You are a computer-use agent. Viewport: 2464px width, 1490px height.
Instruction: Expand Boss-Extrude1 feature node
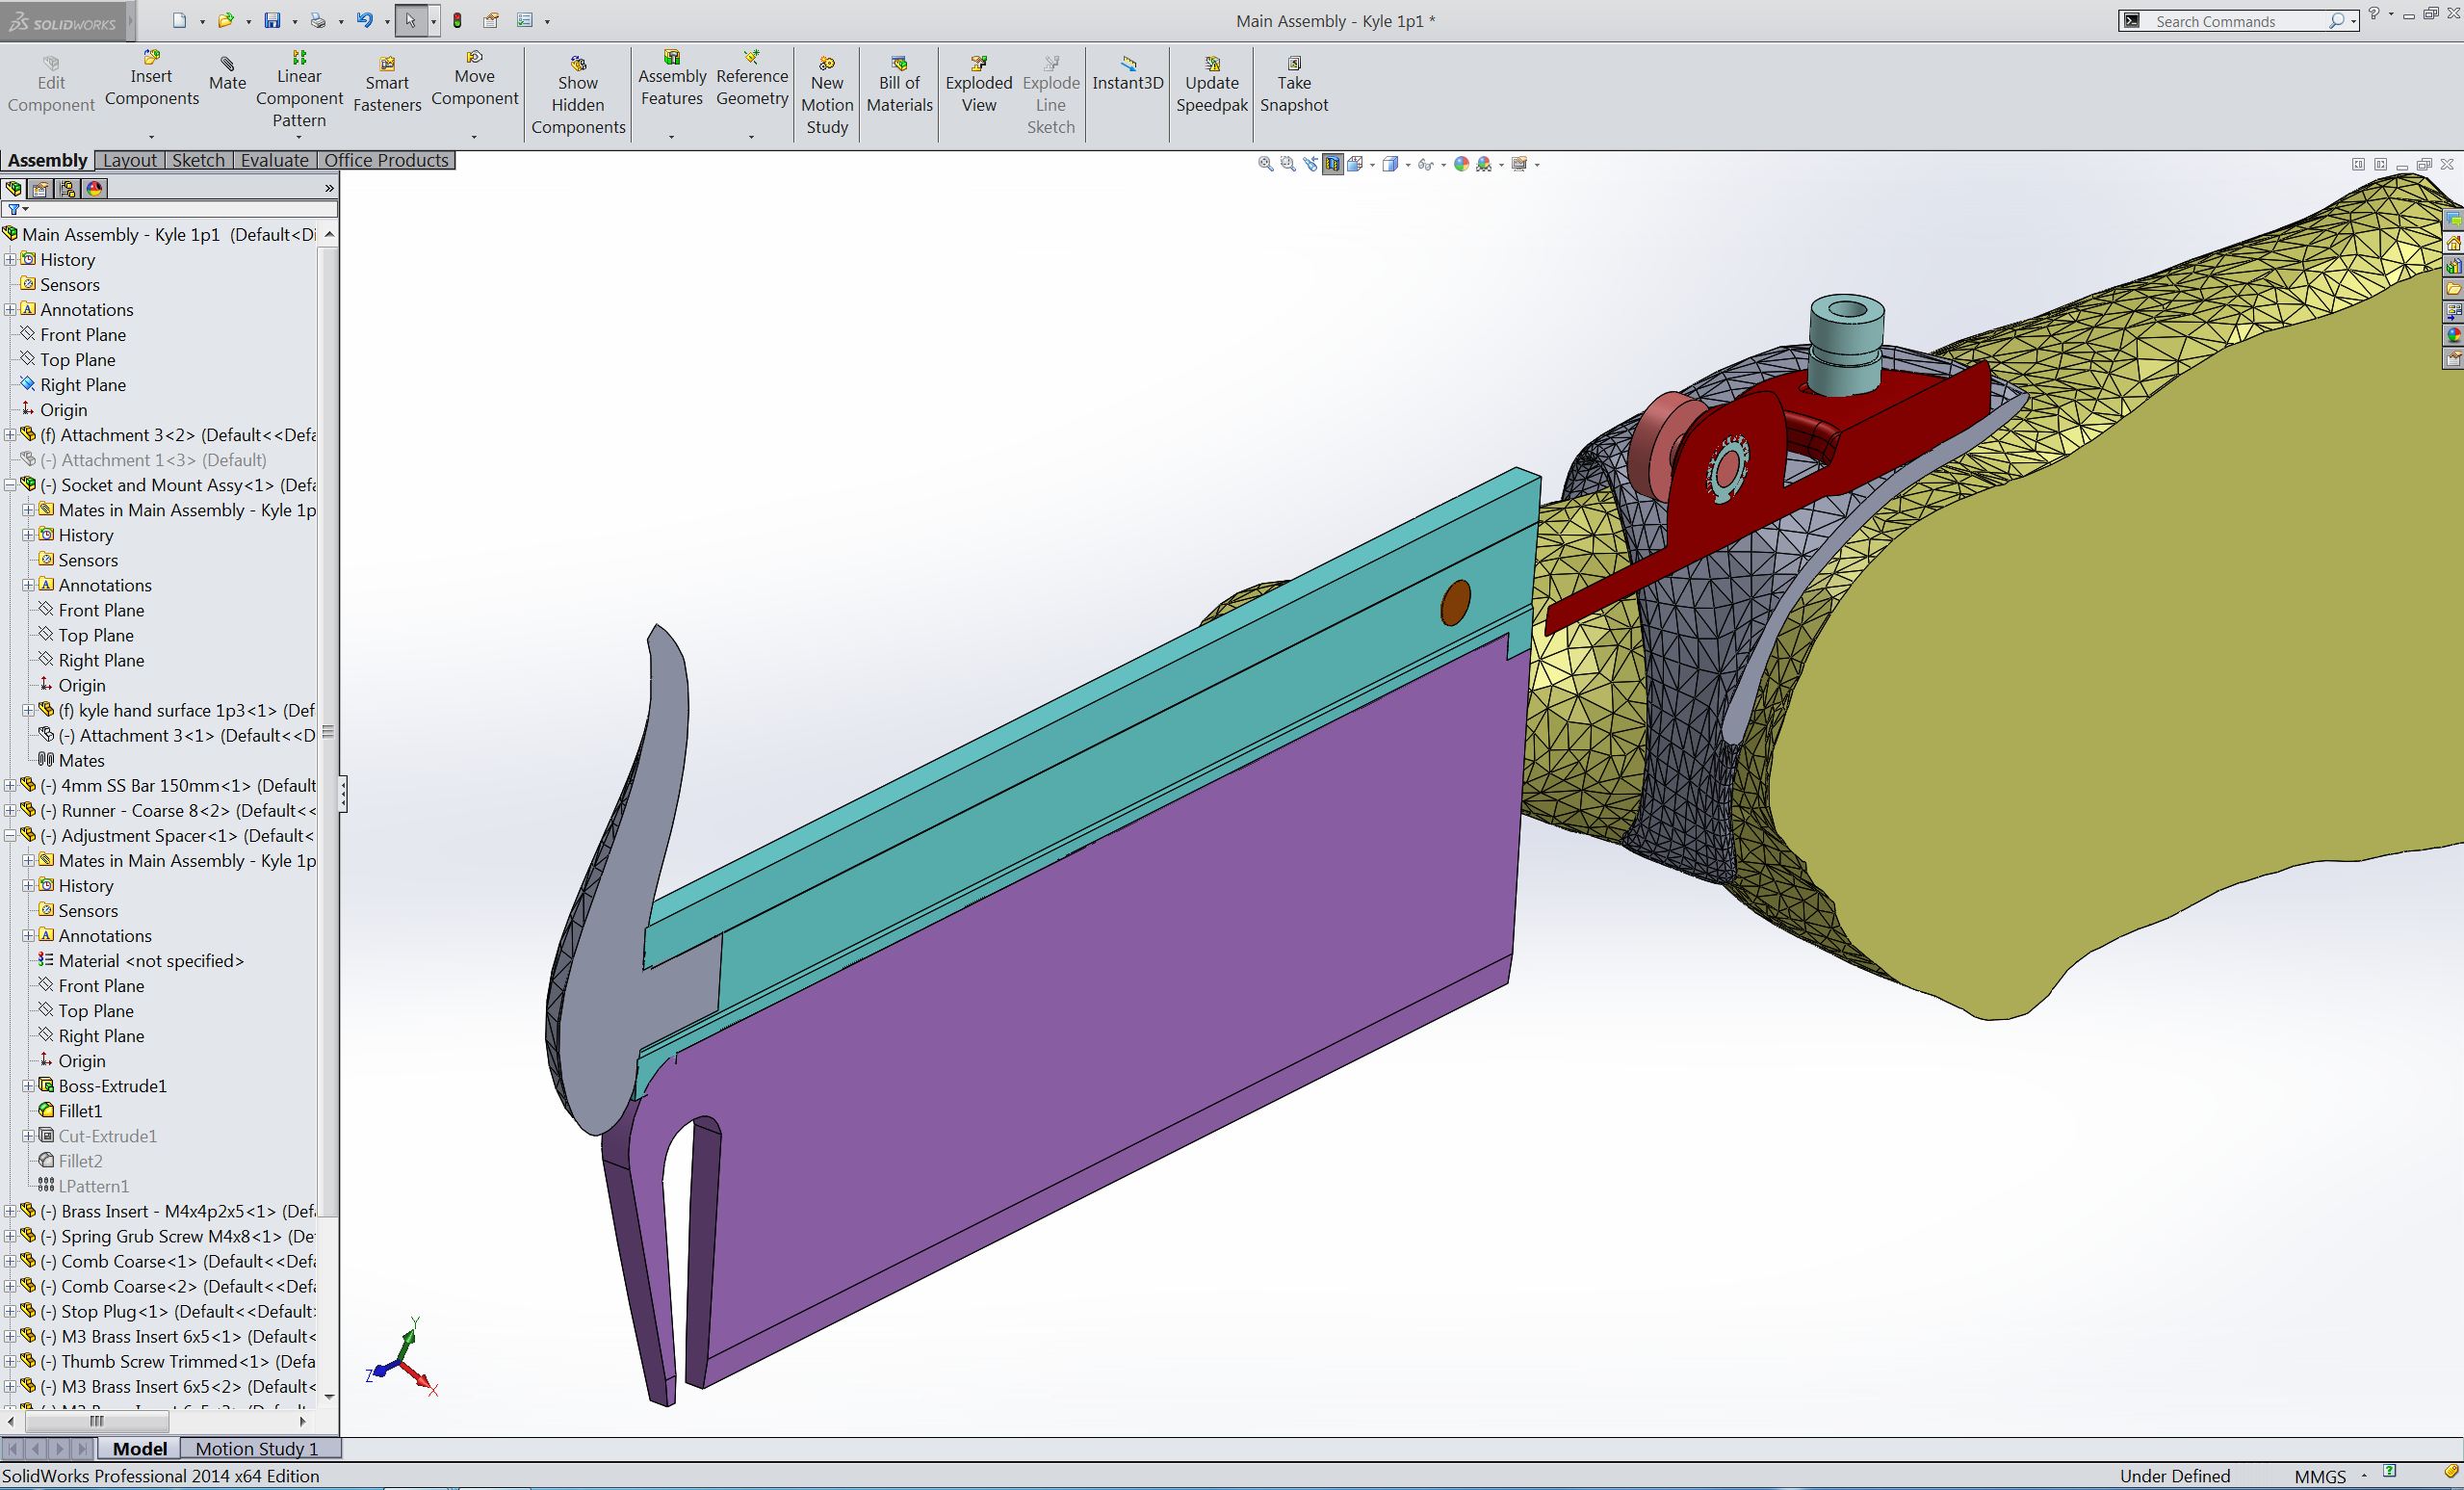(x=28, y=1086)
